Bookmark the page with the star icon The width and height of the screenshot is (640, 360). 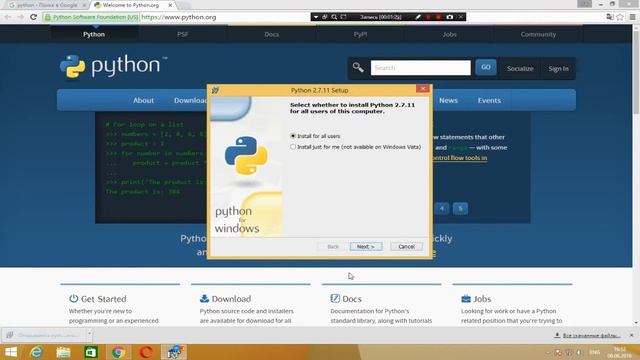tap(620, 17)
